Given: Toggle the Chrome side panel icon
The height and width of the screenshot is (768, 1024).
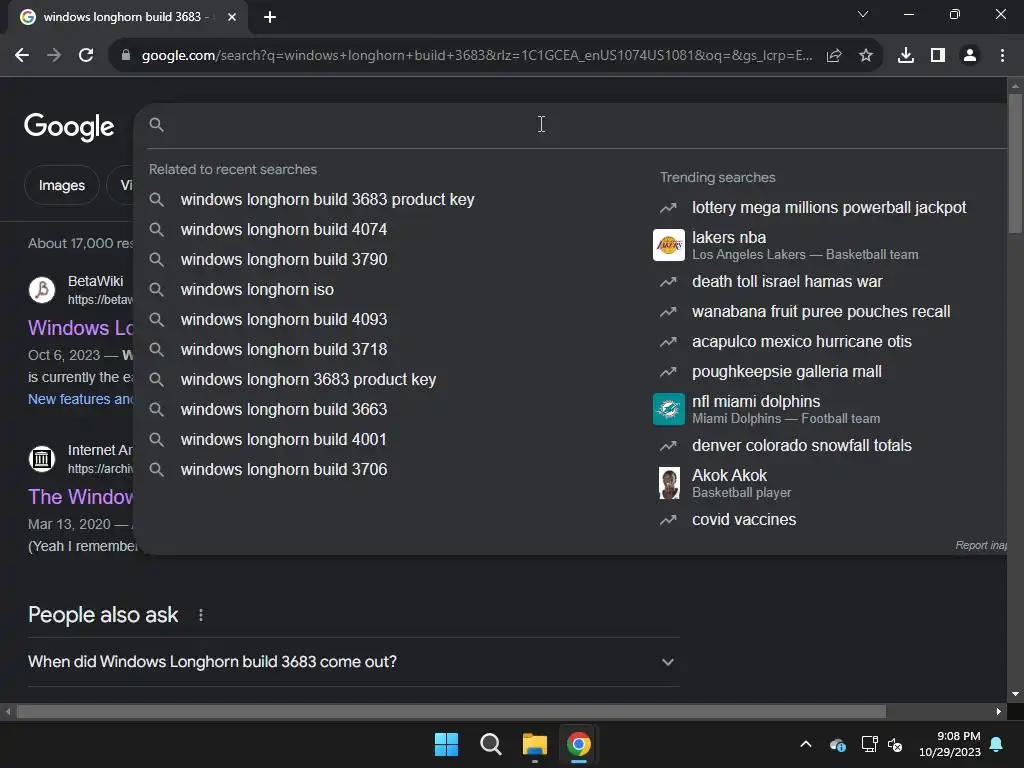Looking at the screenshot, I should [x=938, y=56].
